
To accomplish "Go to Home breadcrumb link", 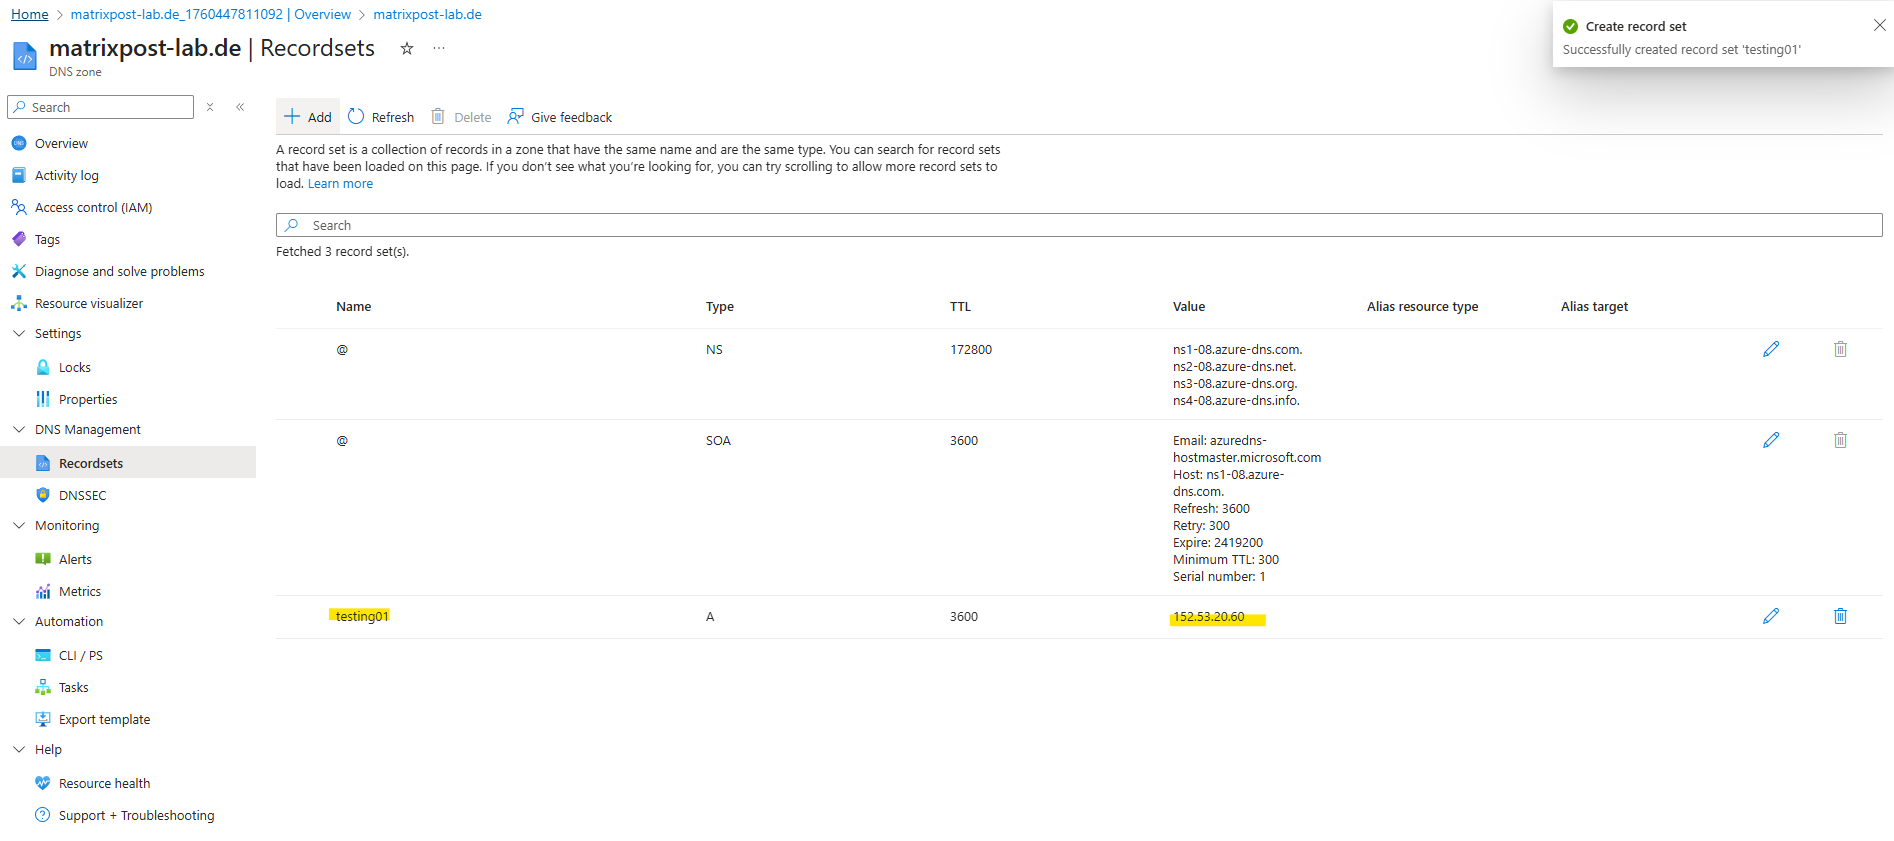I will 30,14.
